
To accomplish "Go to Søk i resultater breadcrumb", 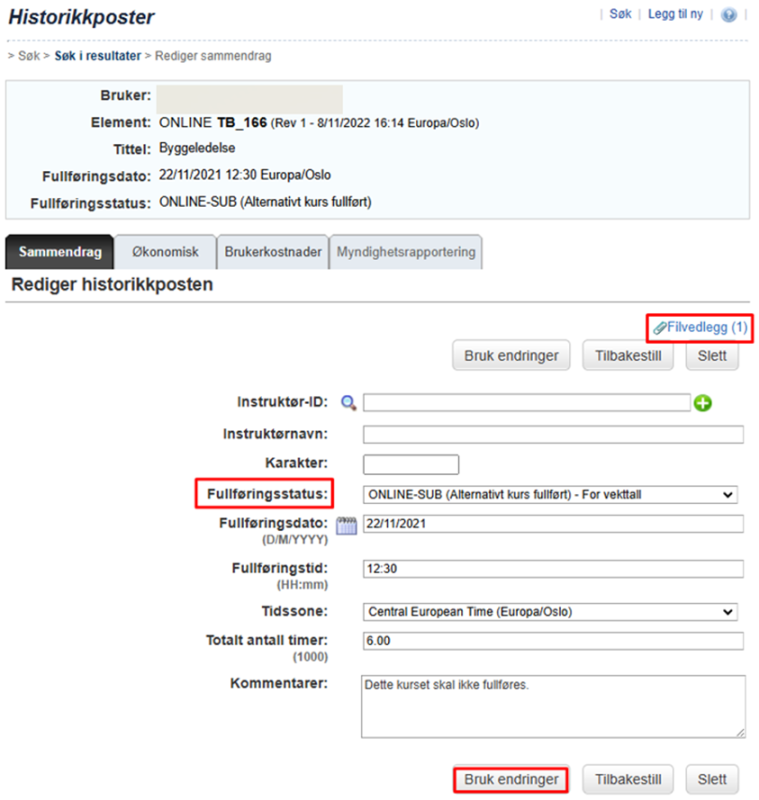I will (x=97, y=56).
